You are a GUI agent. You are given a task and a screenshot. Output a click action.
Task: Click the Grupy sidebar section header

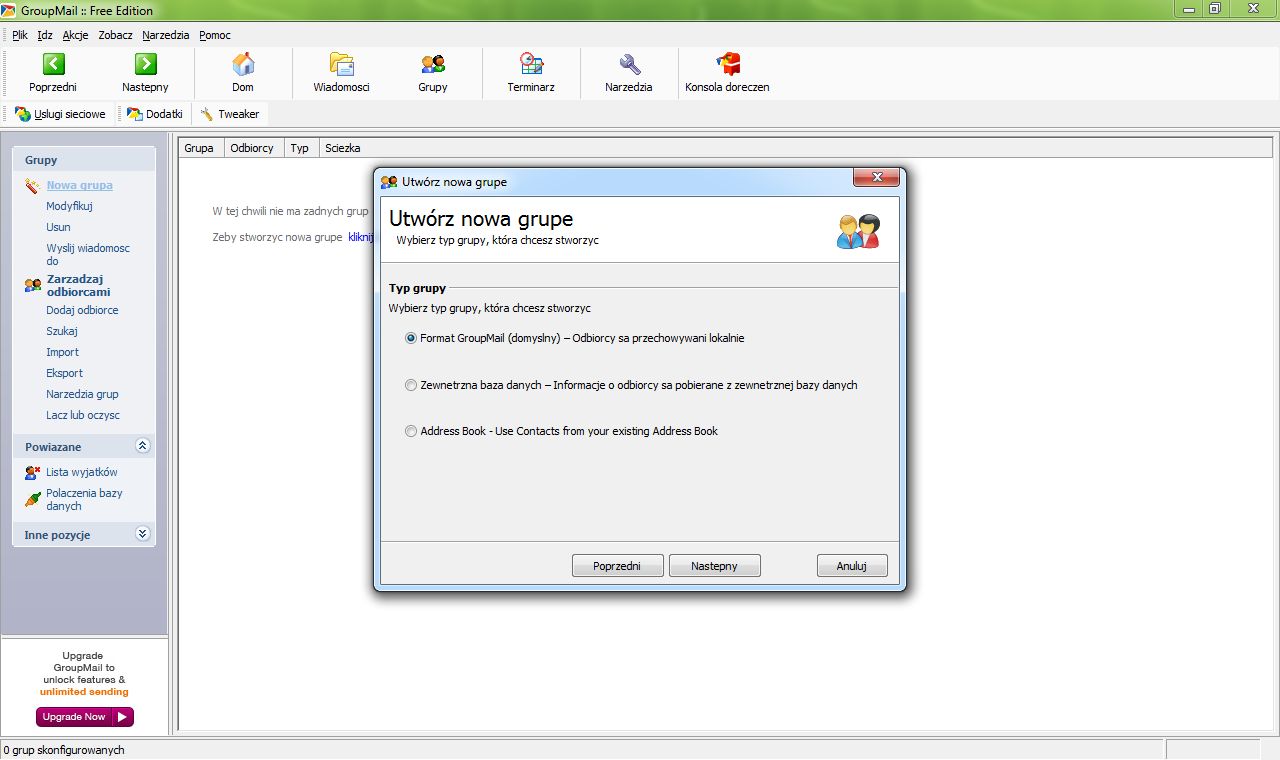click(x=84, y=160)
